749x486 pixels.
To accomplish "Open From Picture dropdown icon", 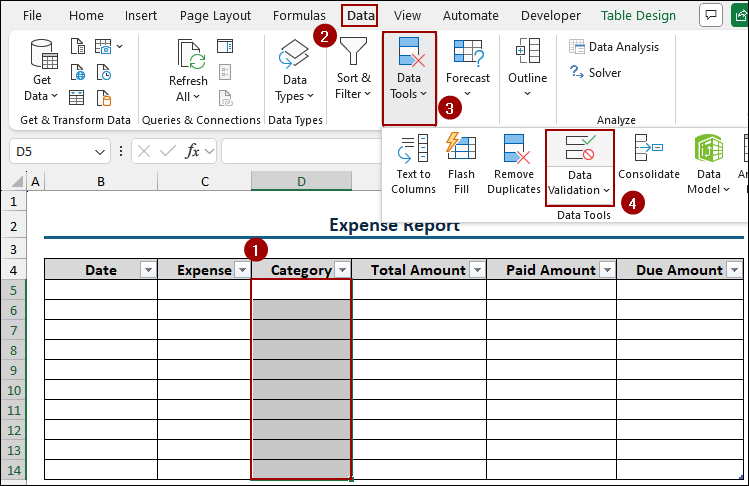I will 108,46.
